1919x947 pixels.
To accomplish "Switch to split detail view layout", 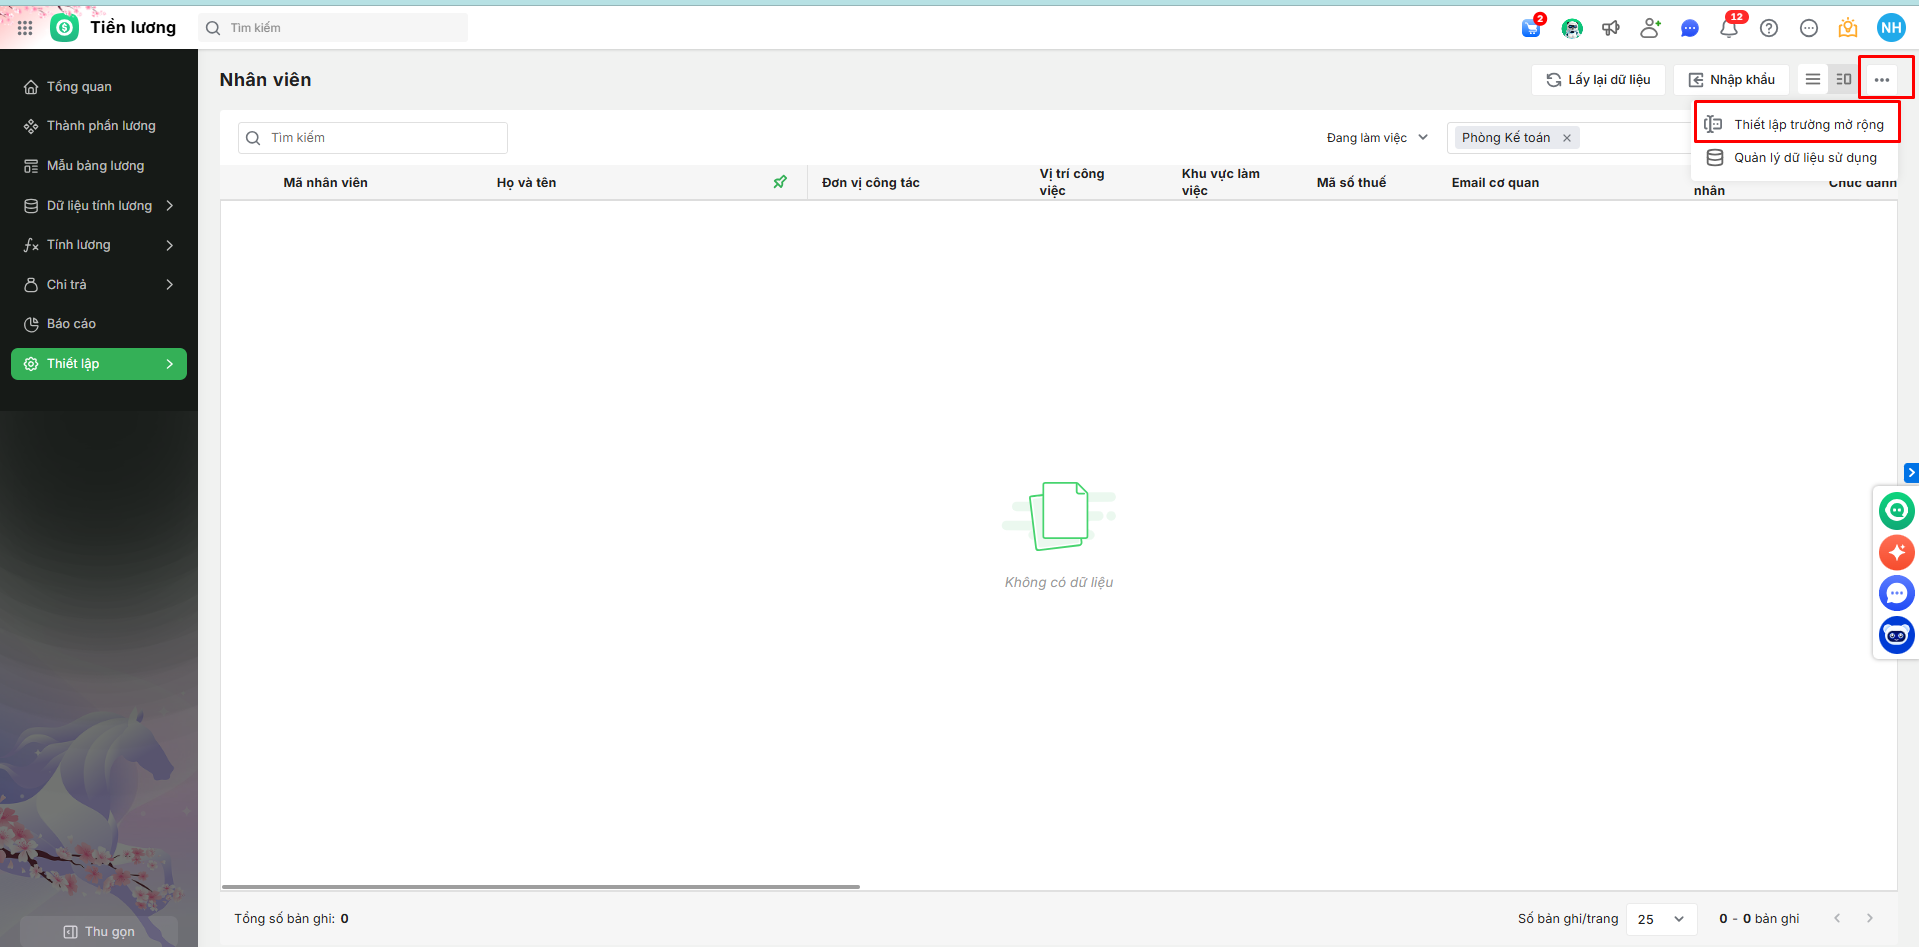I will 1844,79.
